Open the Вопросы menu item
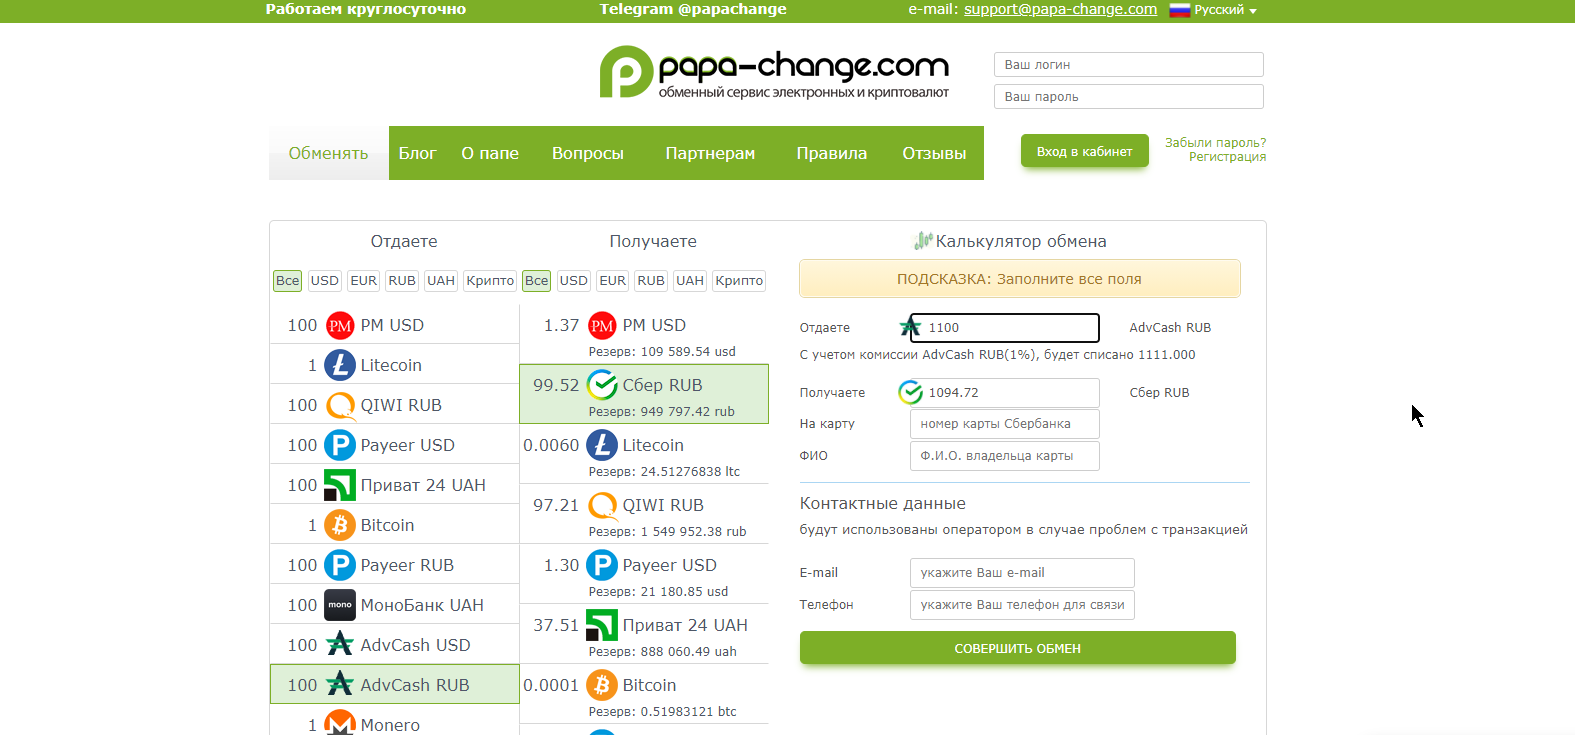 (x=587, y=153)
